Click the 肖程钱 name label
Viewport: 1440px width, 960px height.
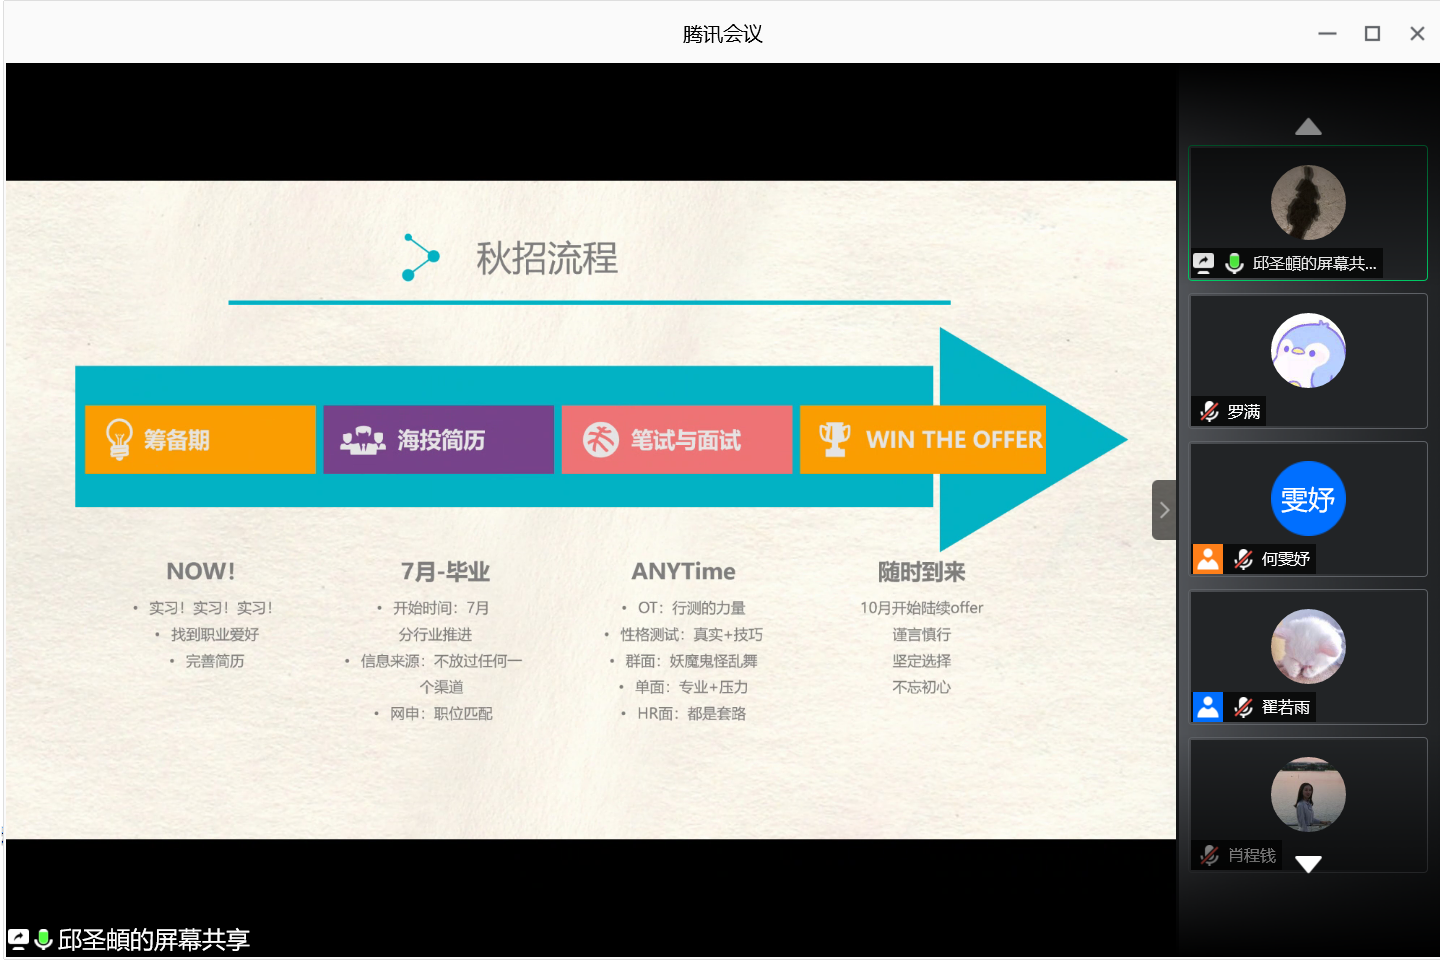[x=1251, y=855]
